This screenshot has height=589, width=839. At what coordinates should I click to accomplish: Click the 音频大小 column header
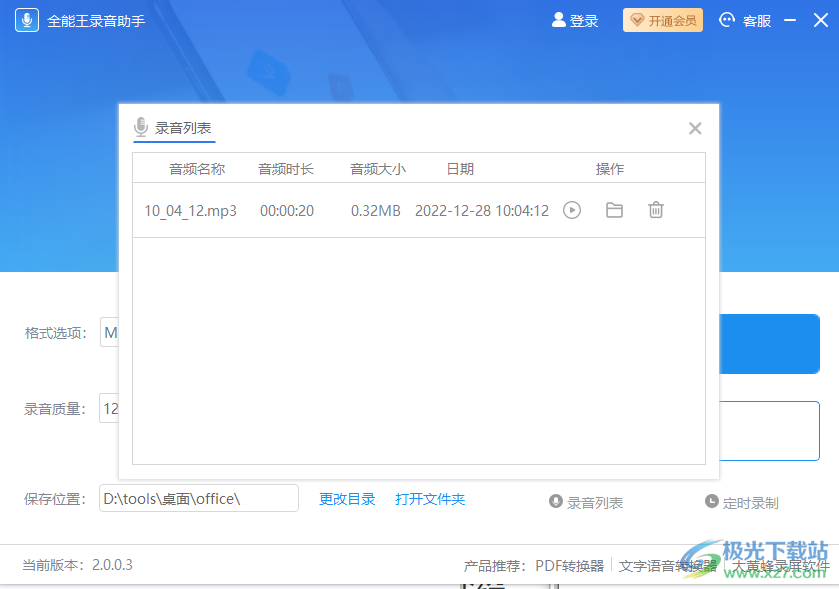coord(378,169)
